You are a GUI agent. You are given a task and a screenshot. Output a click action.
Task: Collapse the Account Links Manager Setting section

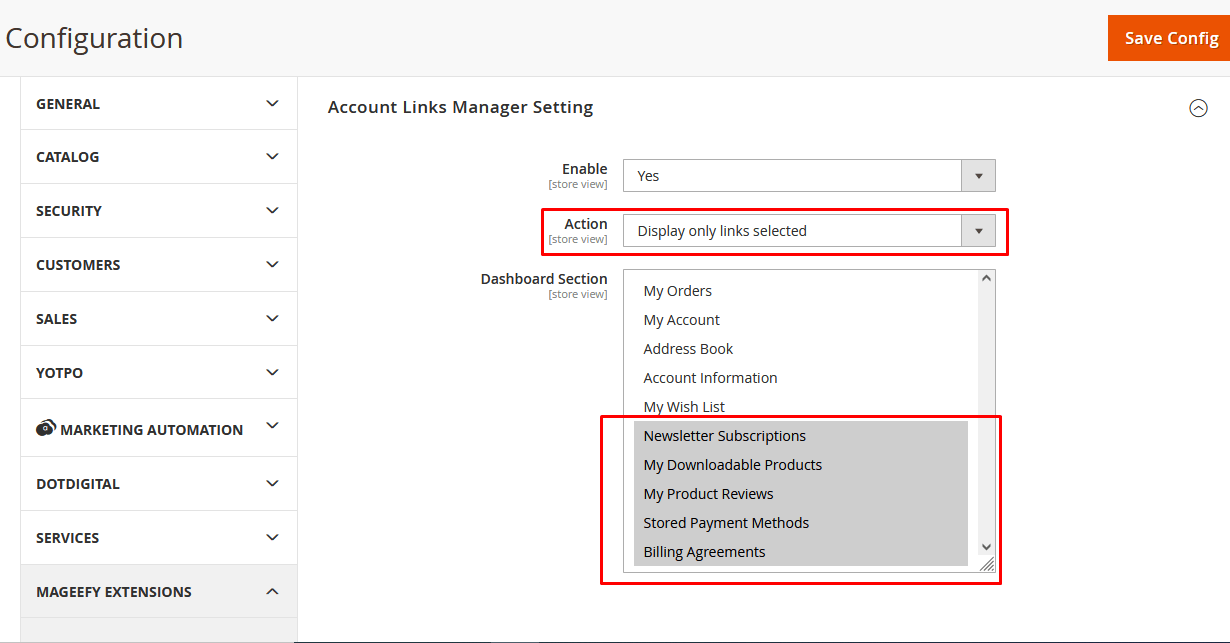click(1198, 108)
